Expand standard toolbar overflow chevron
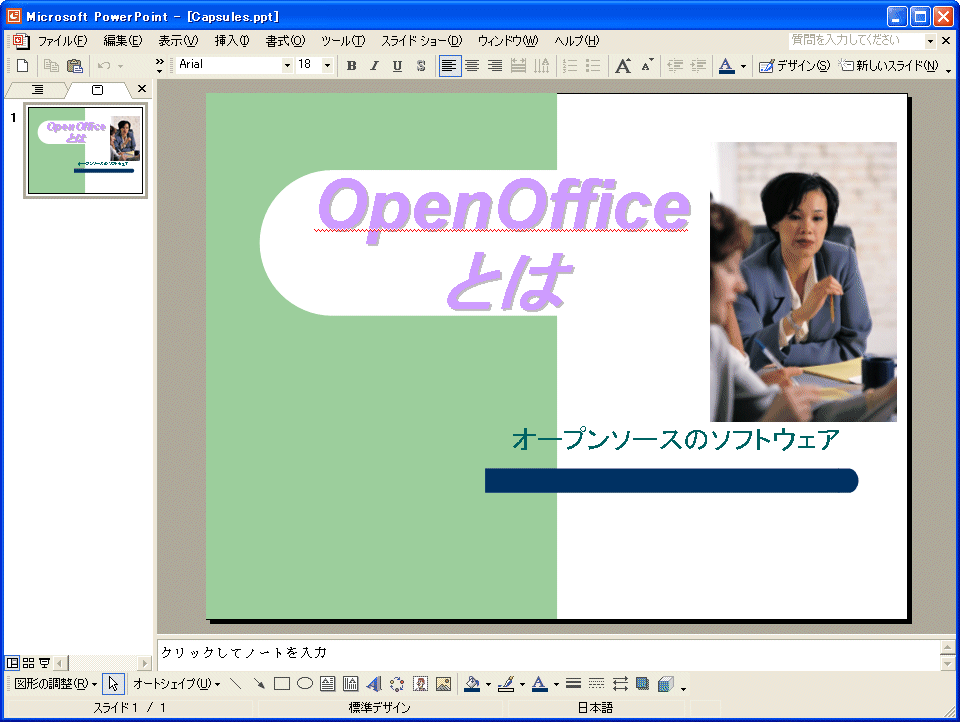 point(160,66)
